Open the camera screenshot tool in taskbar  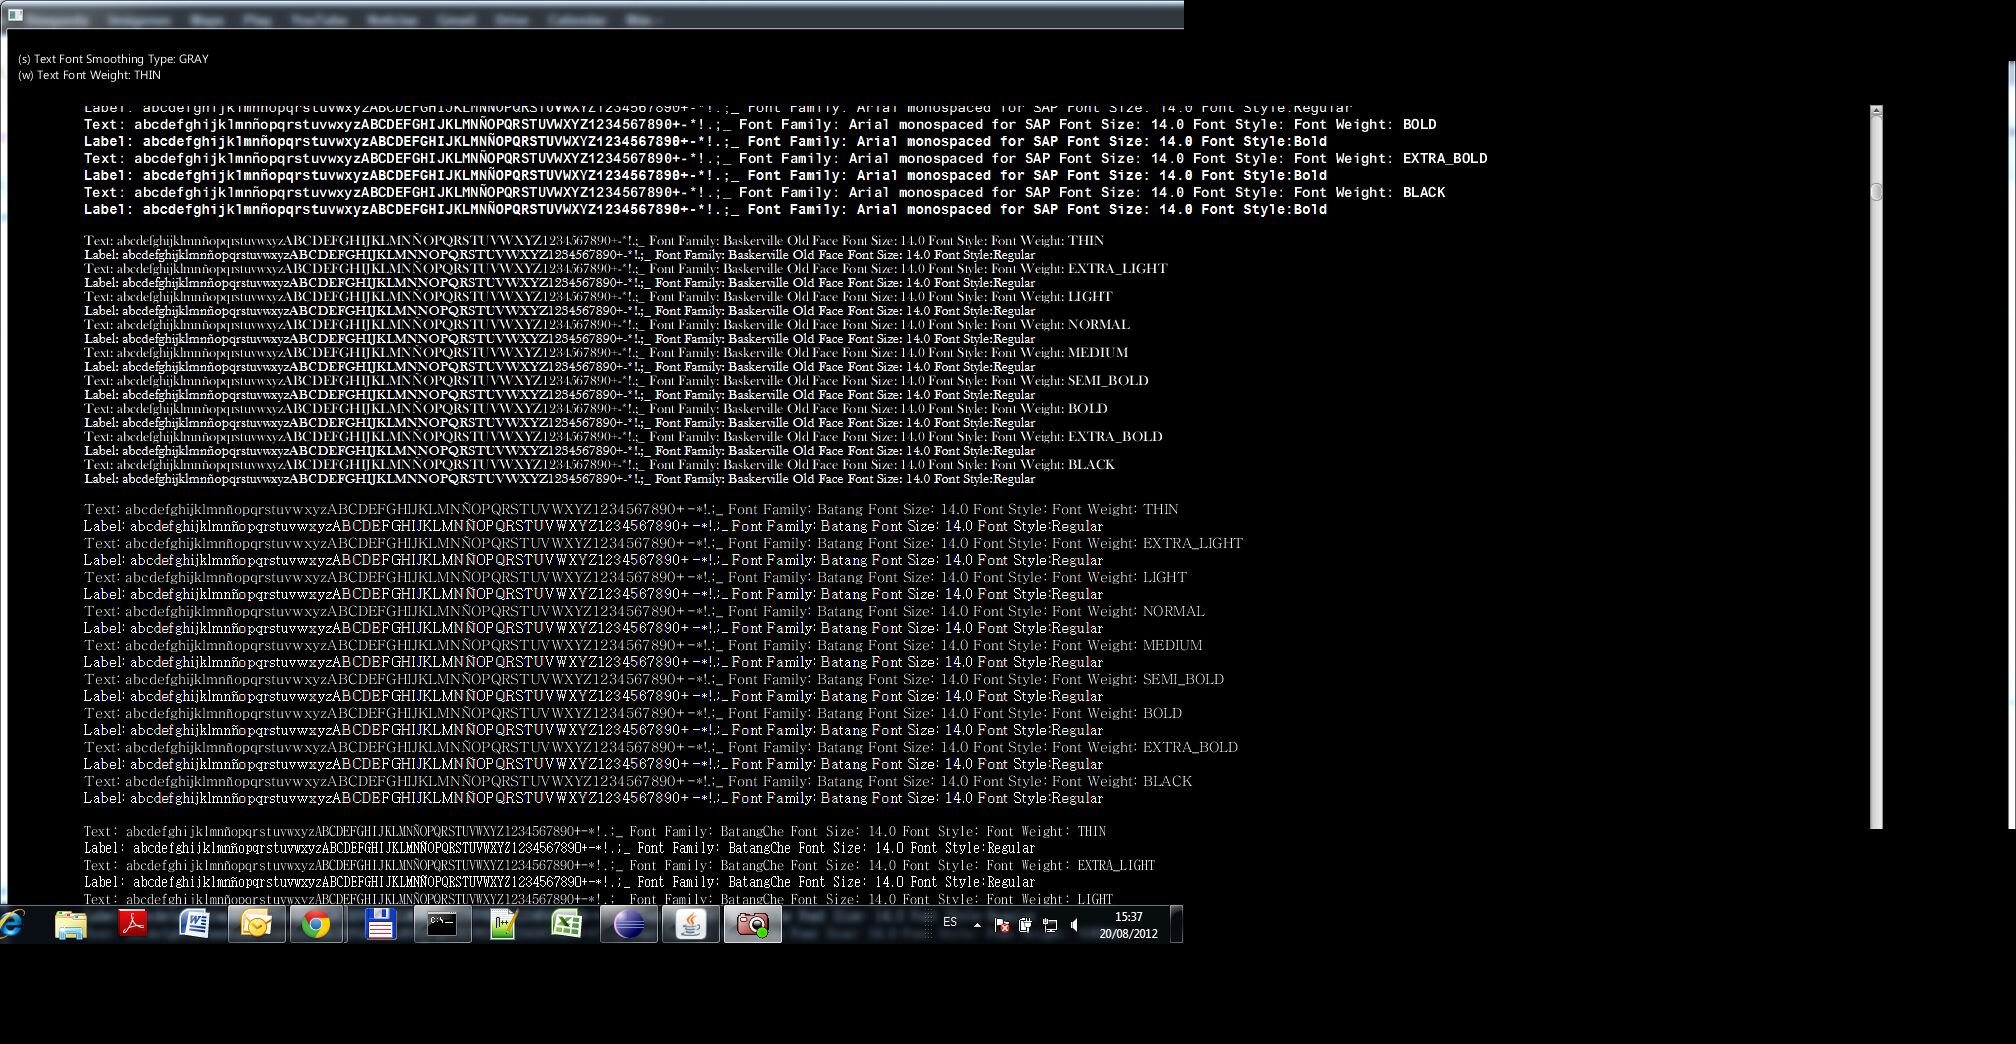pyautogui.click(x=752, y=925)
